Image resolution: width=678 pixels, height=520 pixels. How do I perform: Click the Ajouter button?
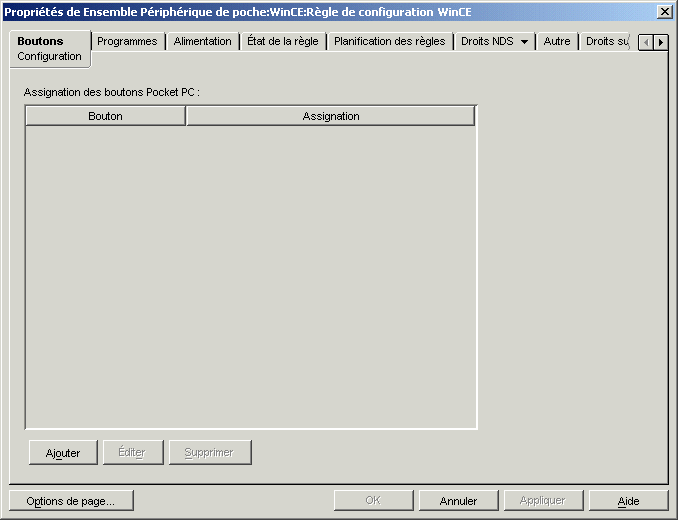coord(63,453)
